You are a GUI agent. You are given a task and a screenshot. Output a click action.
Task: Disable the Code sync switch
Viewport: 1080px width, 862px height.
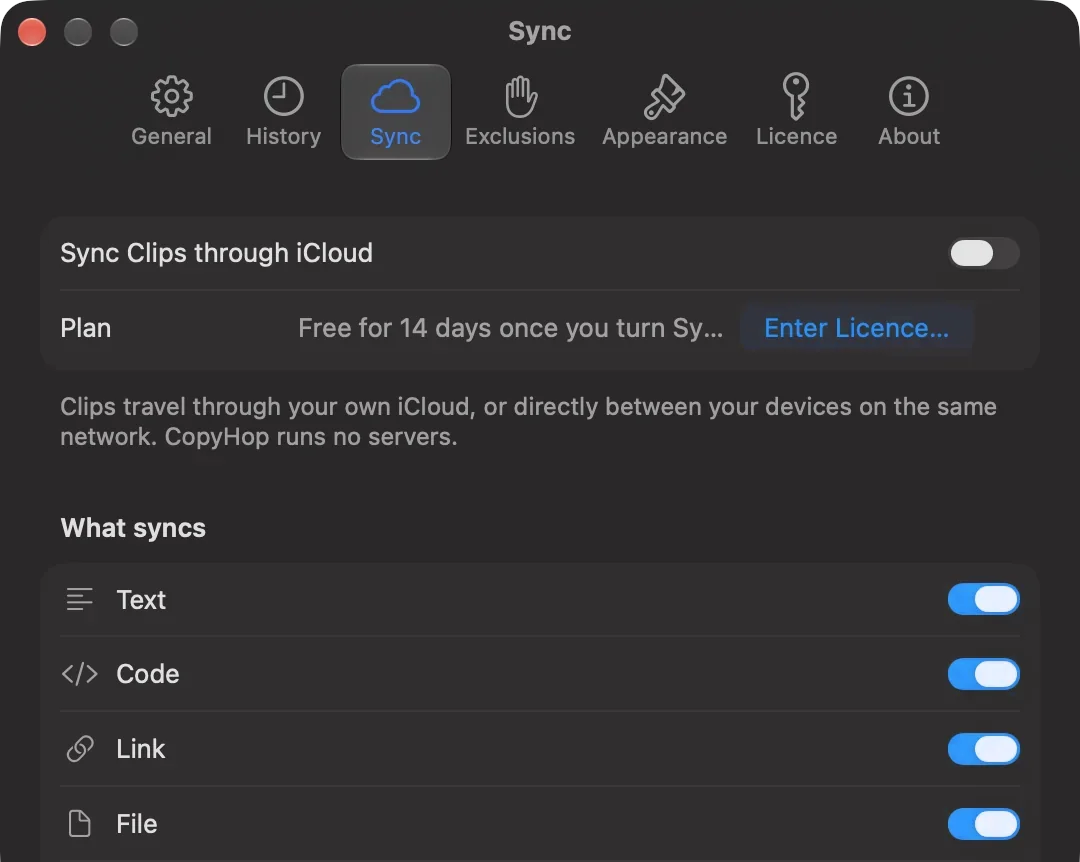point(984,674)
